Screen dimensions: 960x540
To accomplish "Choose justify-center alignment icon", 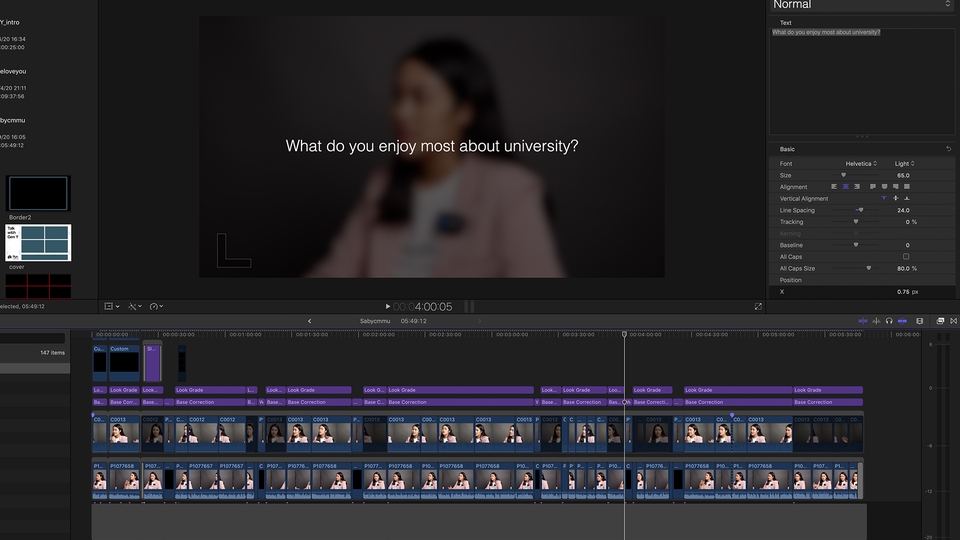I will point(884,187).
